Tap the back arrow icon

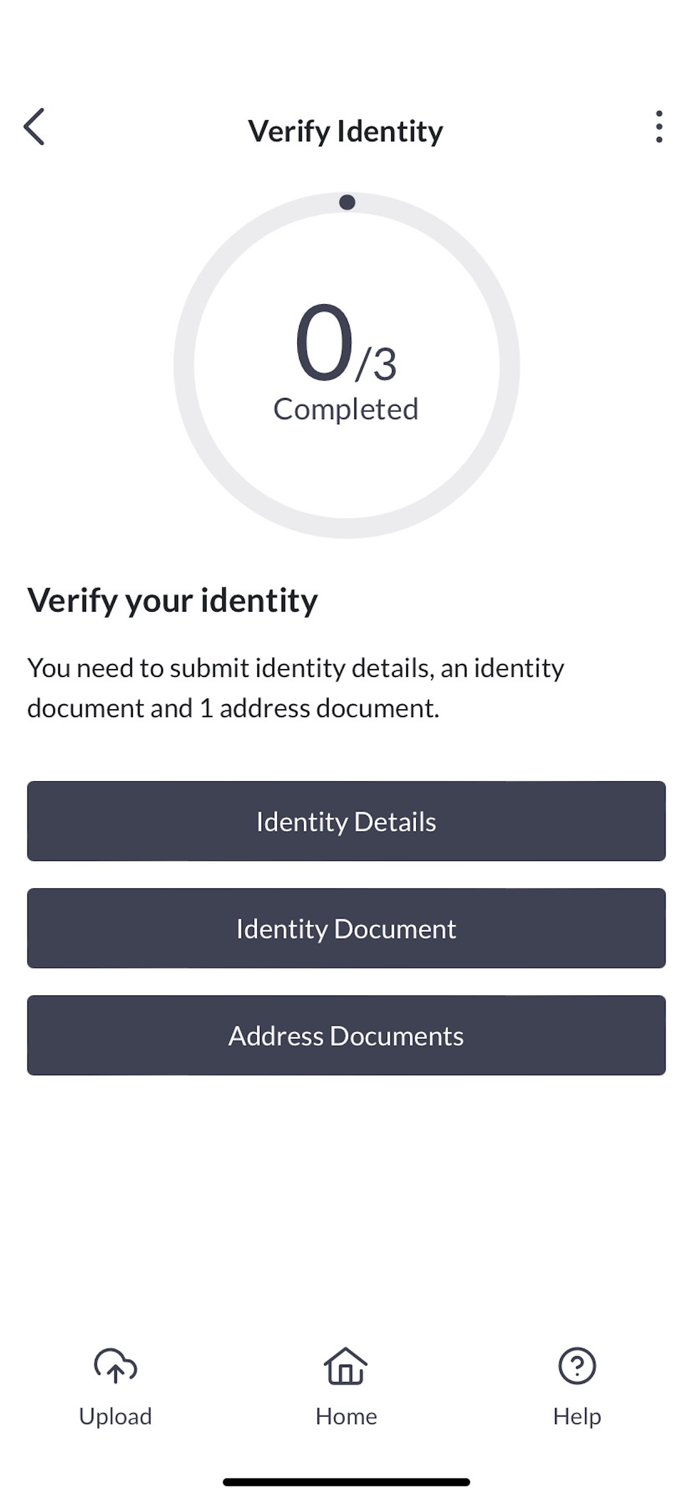point(34,128)
